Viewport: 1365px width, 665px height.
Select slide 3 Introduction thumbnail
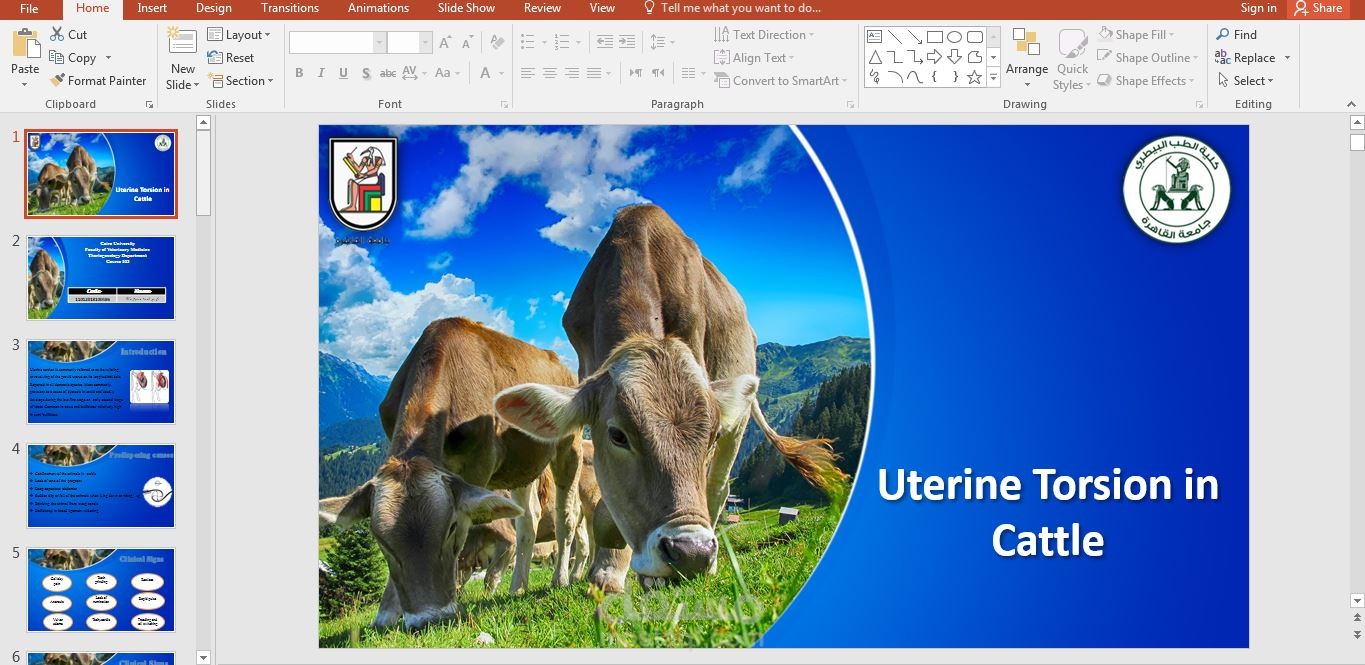101,382
